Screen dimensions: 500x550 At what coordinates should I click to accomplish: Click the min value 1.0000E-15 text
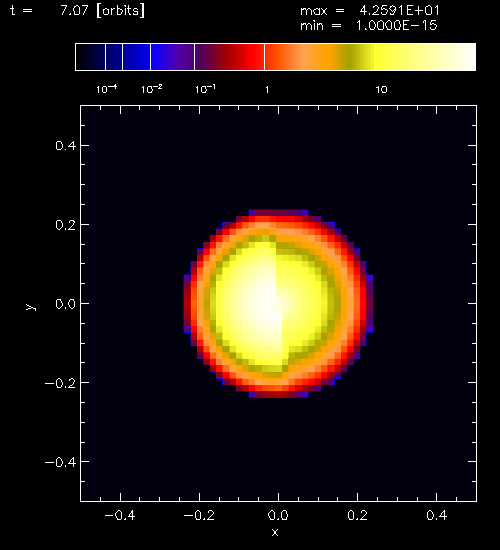pyautogui.click(x=396, y=26)
